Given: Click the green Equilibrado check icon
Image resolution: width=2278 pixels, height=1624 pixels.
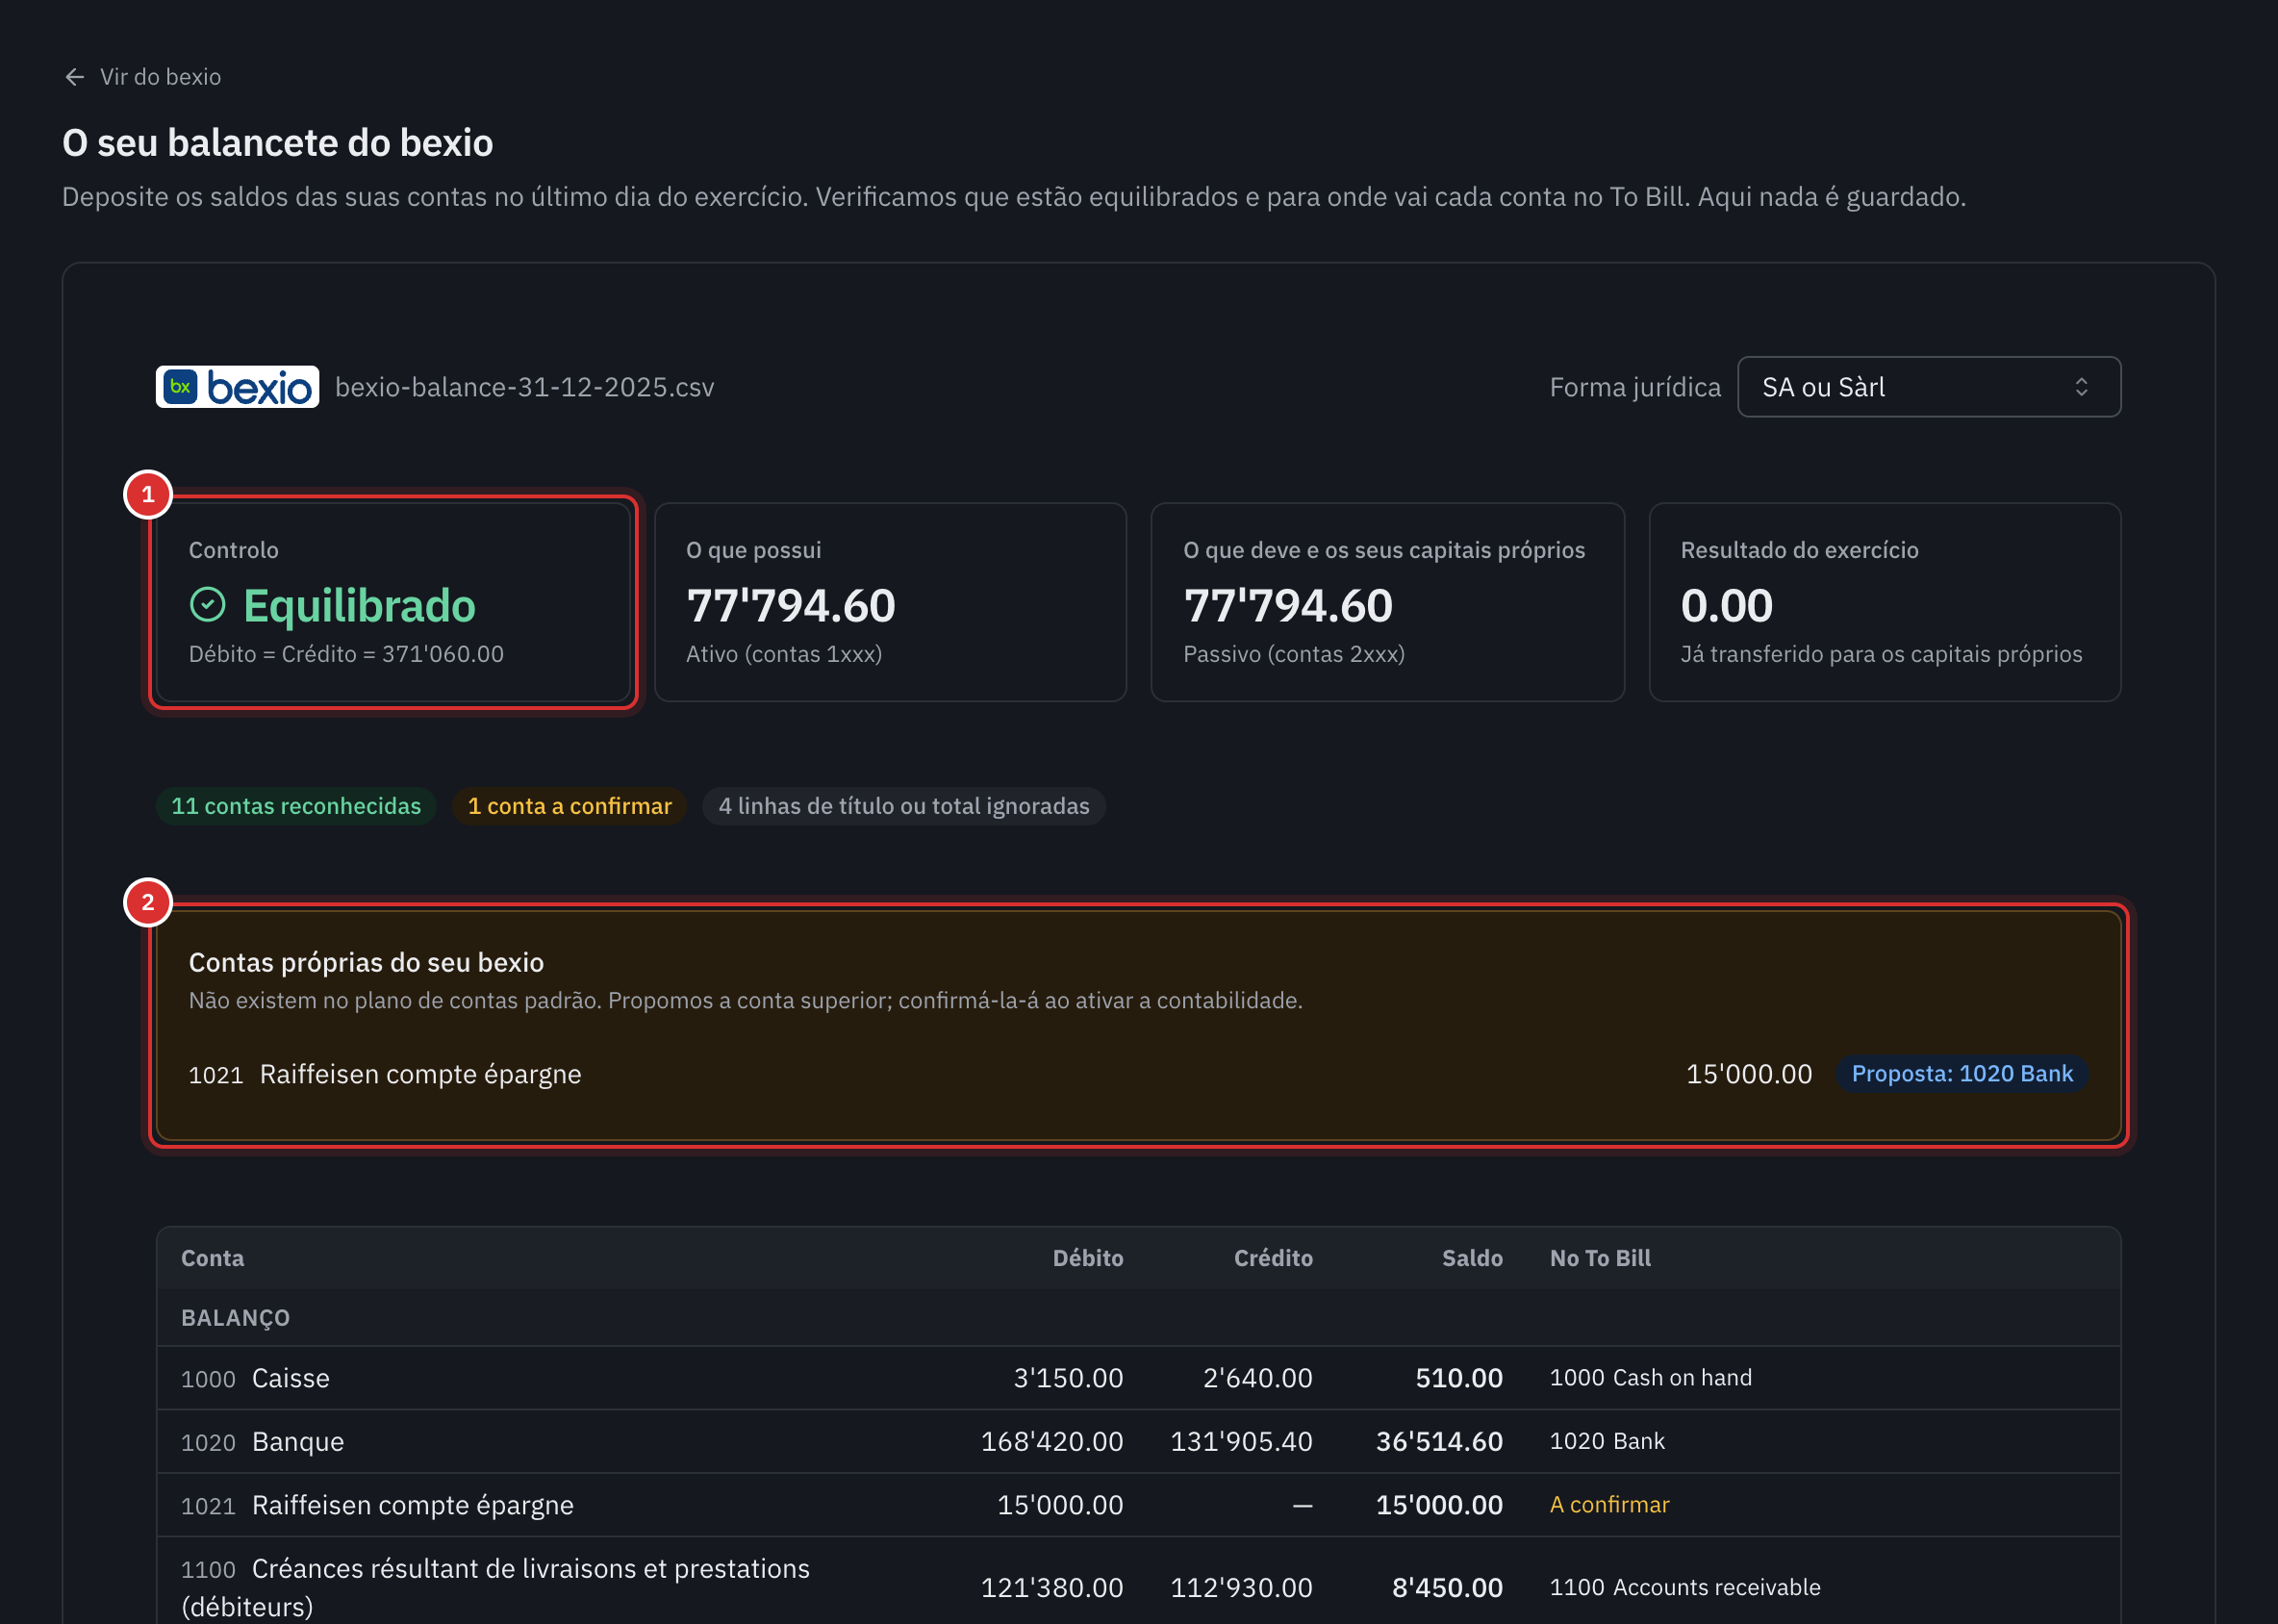Looking at the screenshot, I should coord(207,604).
